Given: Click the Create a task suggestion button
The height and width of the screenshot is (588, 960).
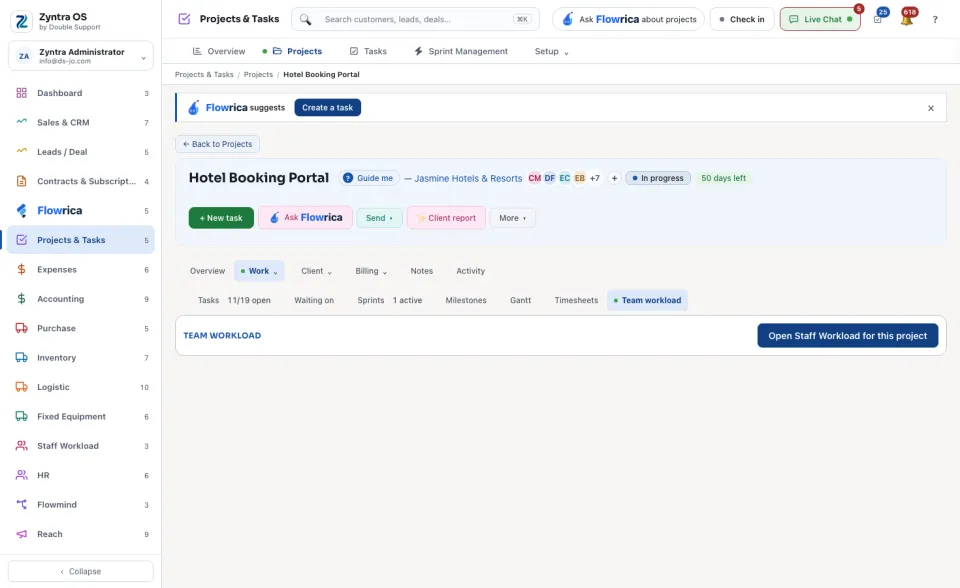Looking at the screenshot, I should (x=328, y=108).
